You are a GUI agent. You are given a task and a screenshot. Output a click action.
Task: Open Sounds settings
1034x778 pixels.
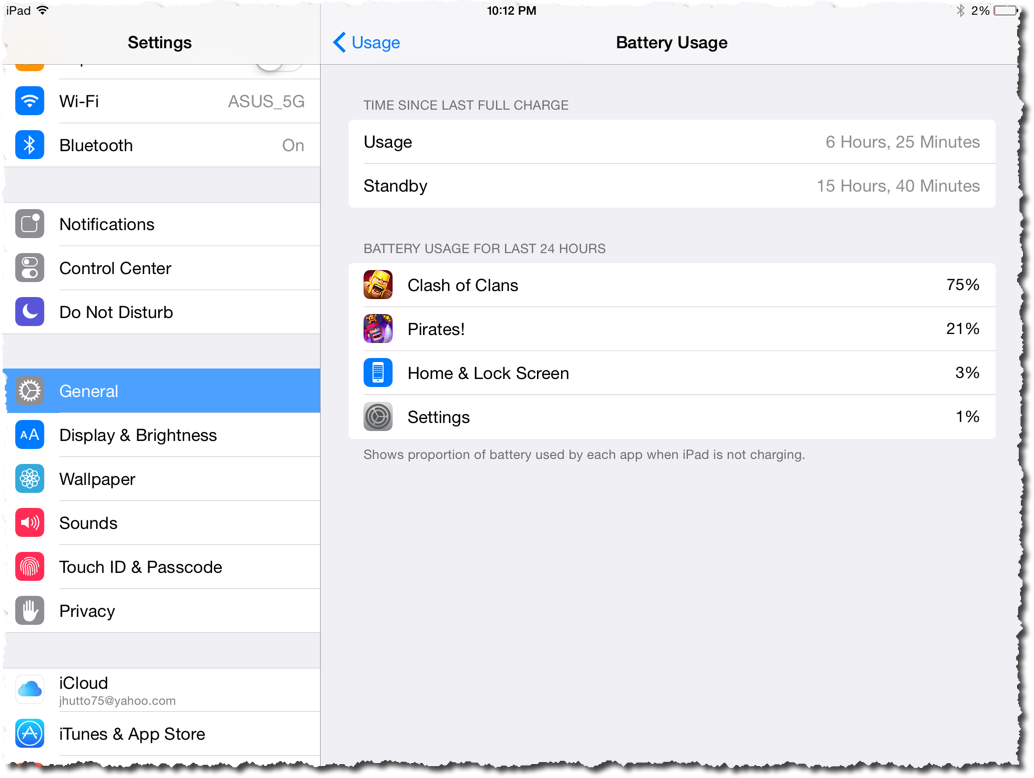tap(162, 523)
